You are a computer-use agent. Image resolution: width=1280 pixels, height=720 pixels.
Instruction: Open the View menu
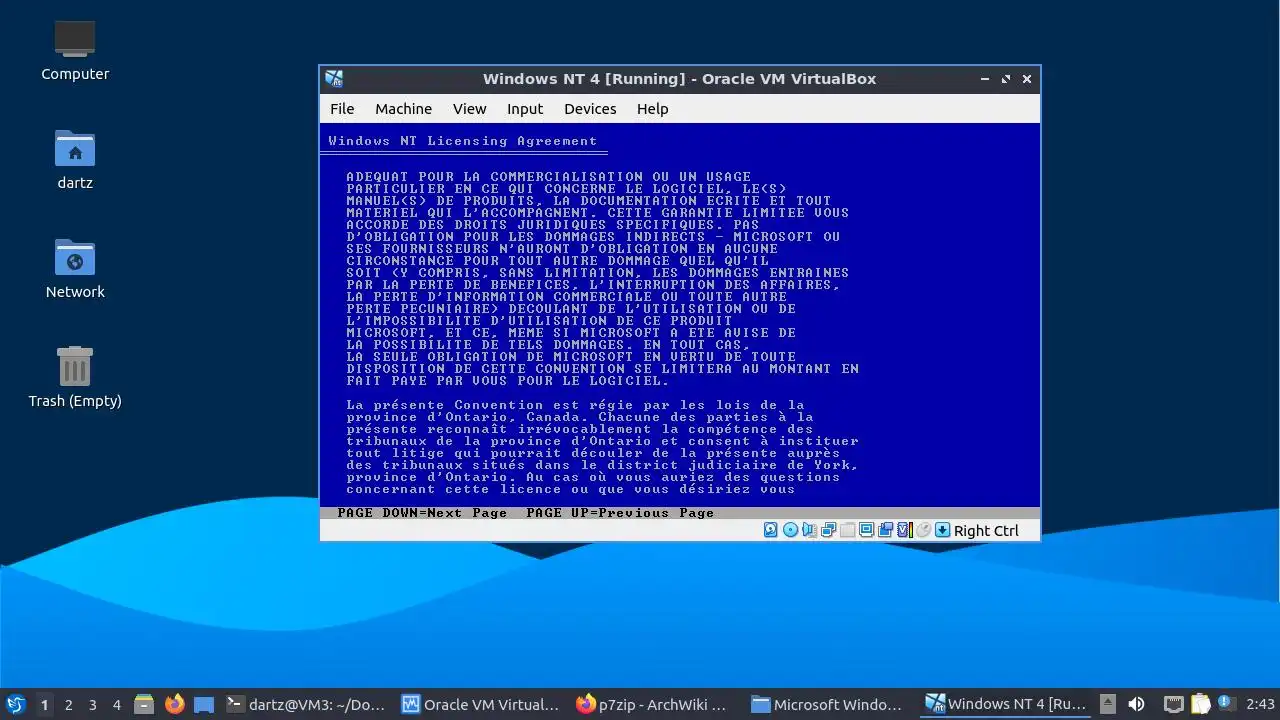[x=469, y=109]
